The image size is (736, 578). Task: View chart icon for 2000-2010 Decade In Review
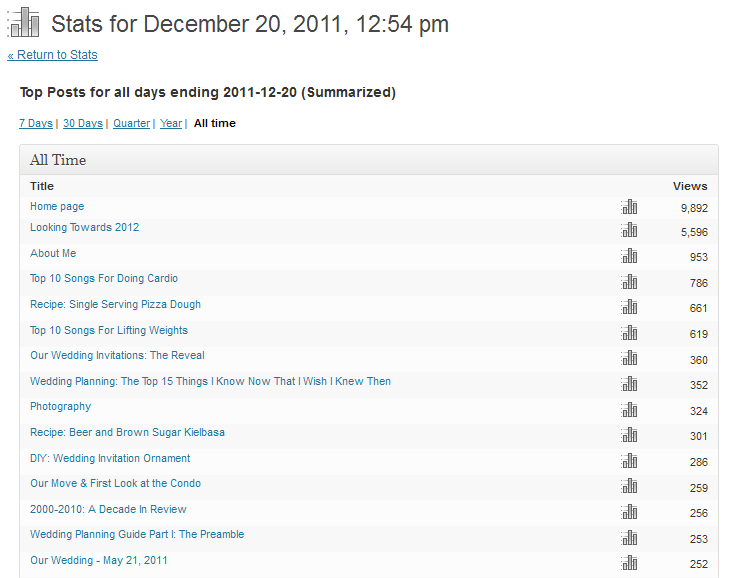tap(629, 512)
